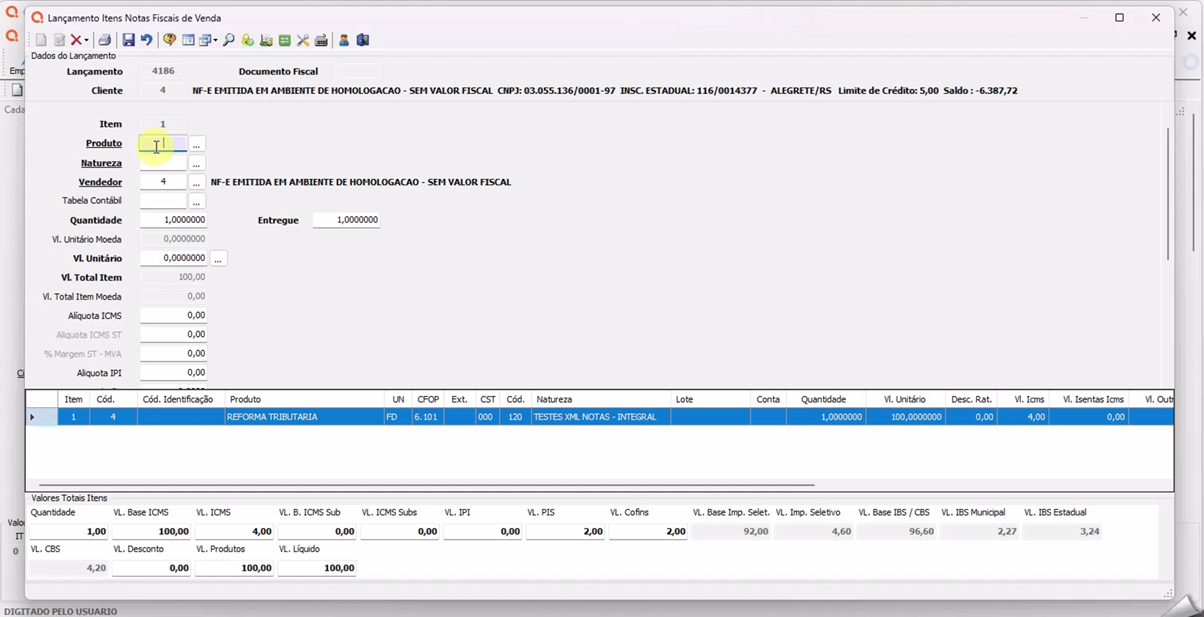Select the REFORMA TRIBUTARIA grid row
1204x617 pixels.
[300, 417]
